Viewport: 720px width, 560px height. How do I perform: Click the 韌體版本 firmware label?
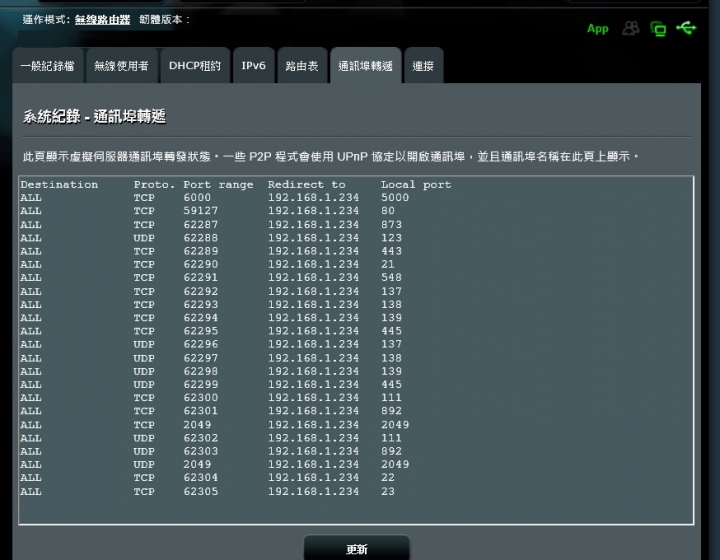pyautogui.click(x=164, y=20)
